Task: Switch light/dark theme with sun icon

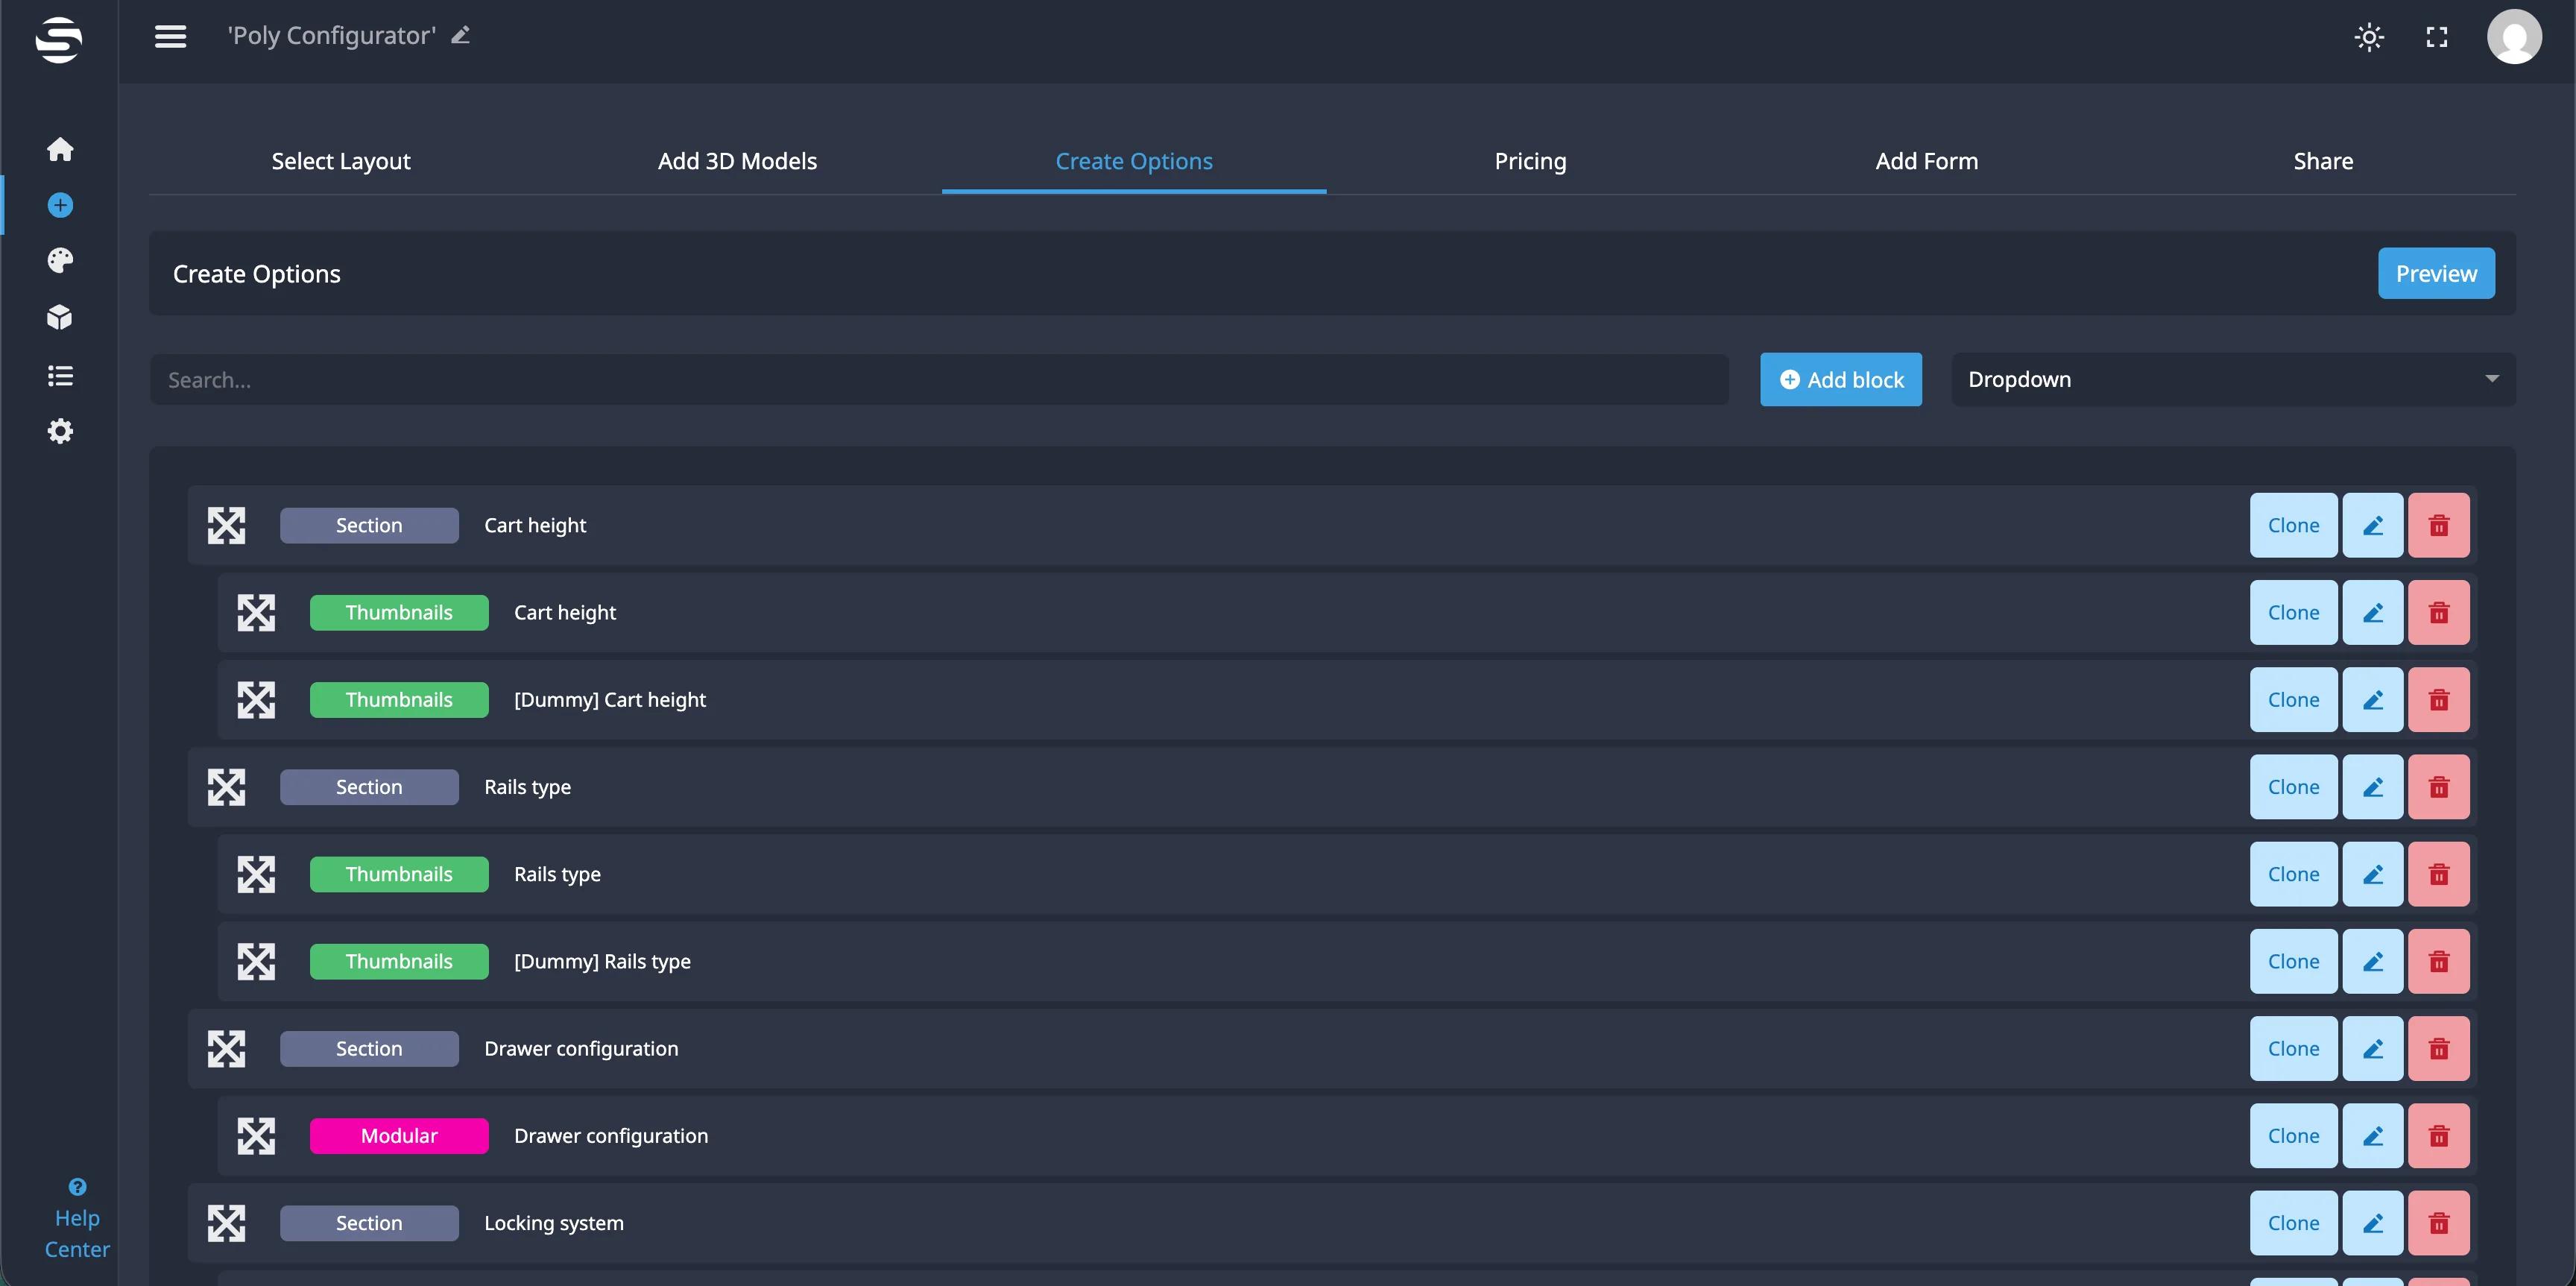Action: 2369,37
